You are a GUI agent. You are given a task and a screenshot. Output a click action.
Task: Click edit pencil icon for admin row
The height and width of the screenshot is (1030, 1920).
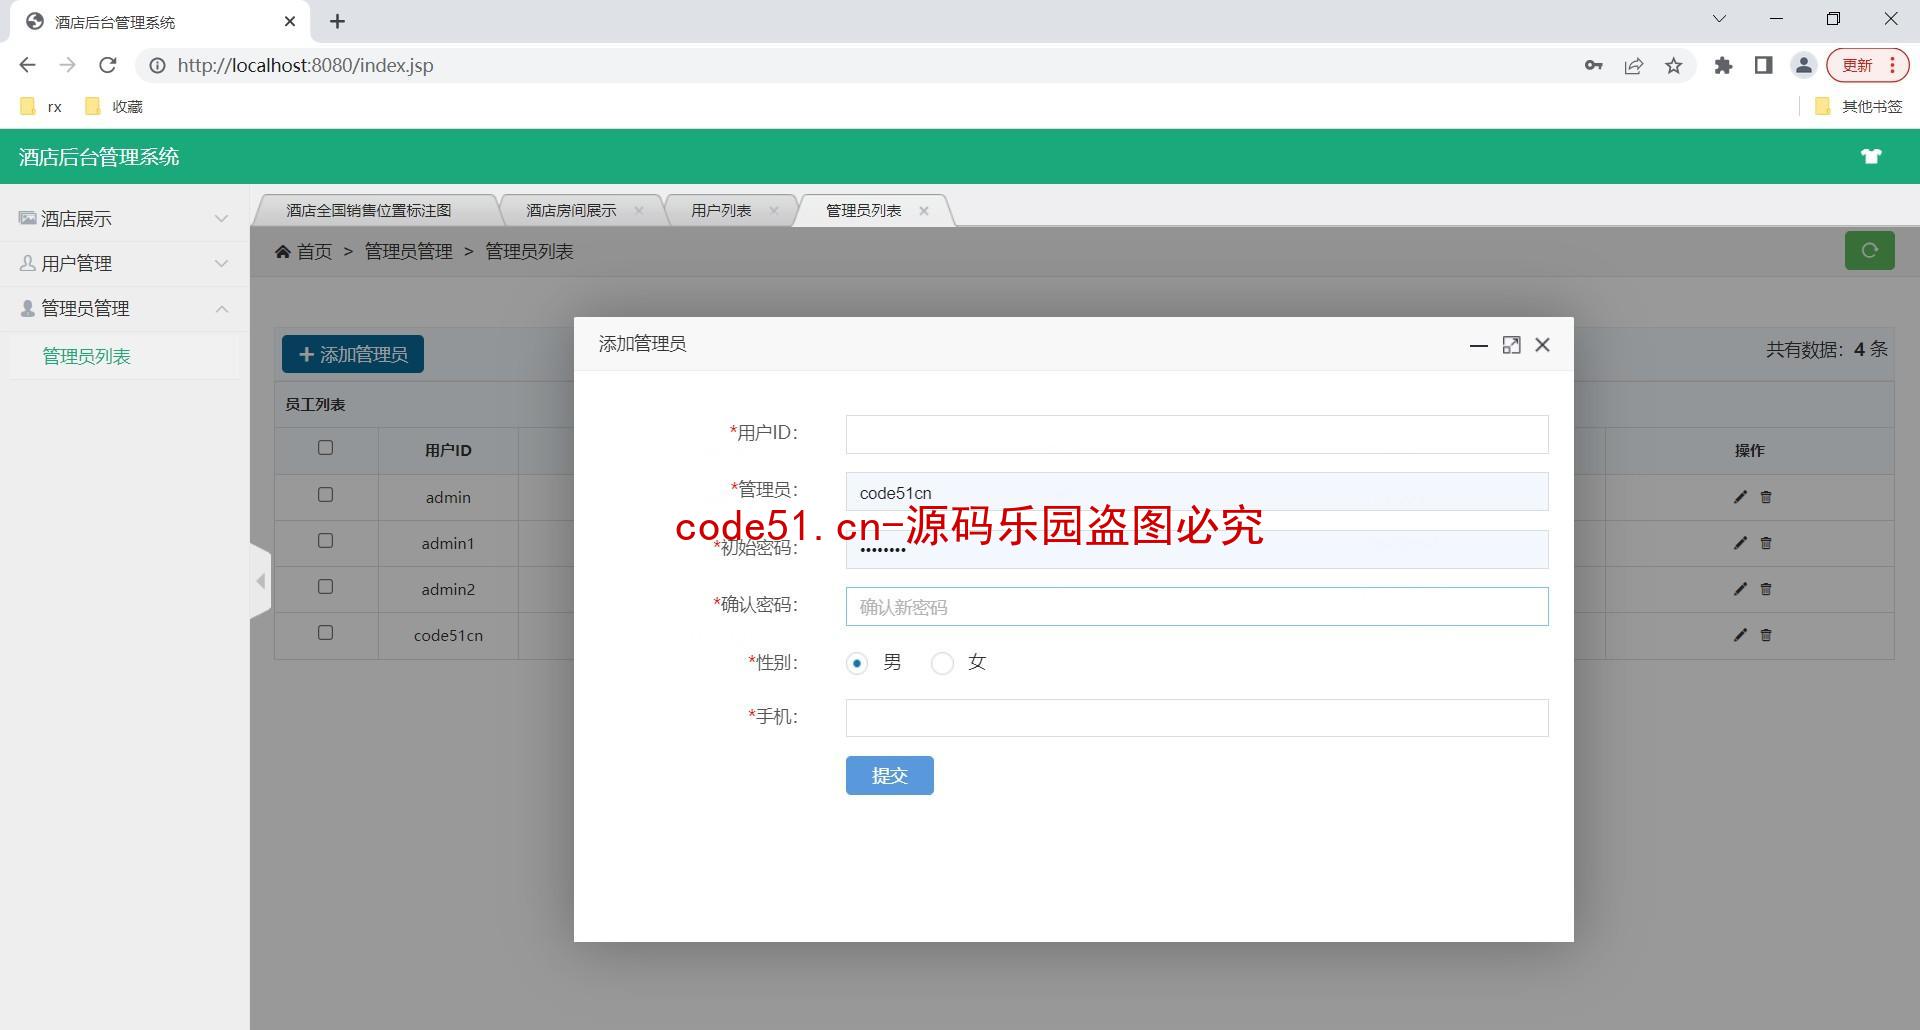point(1740,497)
